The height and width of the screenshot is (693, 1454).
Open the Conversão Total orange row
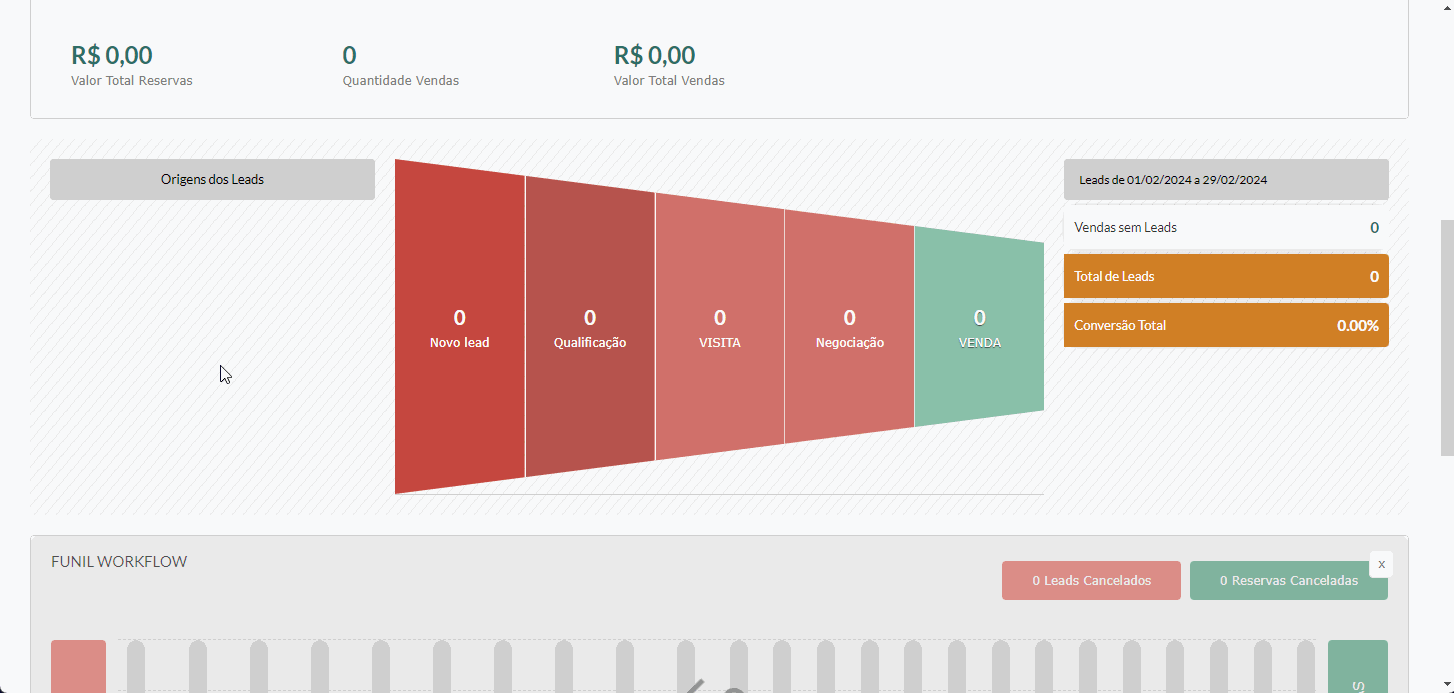tap(1226, 325)
